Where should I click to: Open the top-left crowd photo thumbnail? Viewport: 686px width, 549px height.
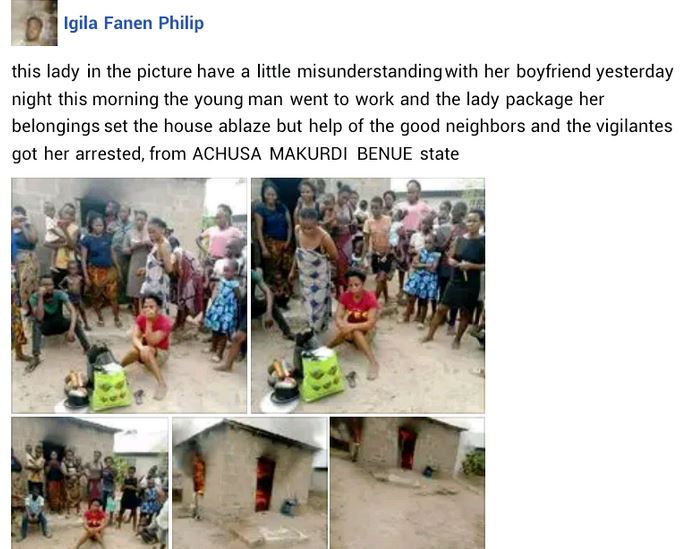129,295
